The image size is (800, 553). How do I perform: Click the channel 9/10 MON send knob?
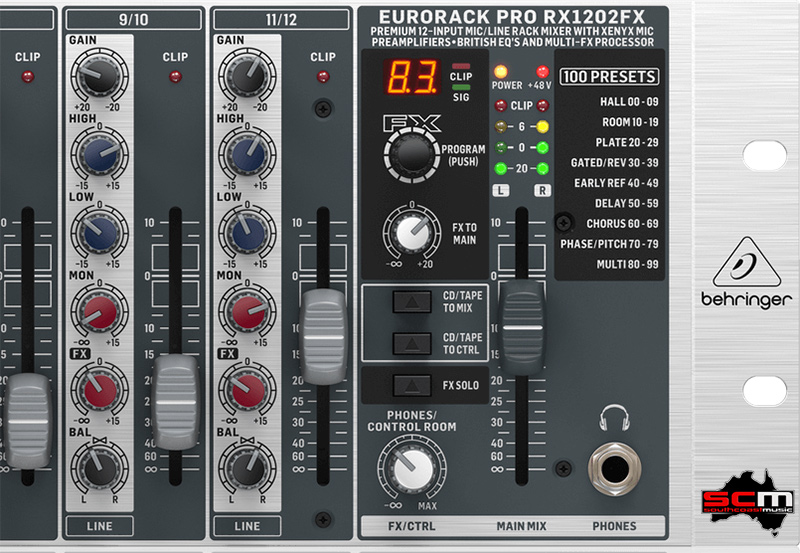pos(99,312)
